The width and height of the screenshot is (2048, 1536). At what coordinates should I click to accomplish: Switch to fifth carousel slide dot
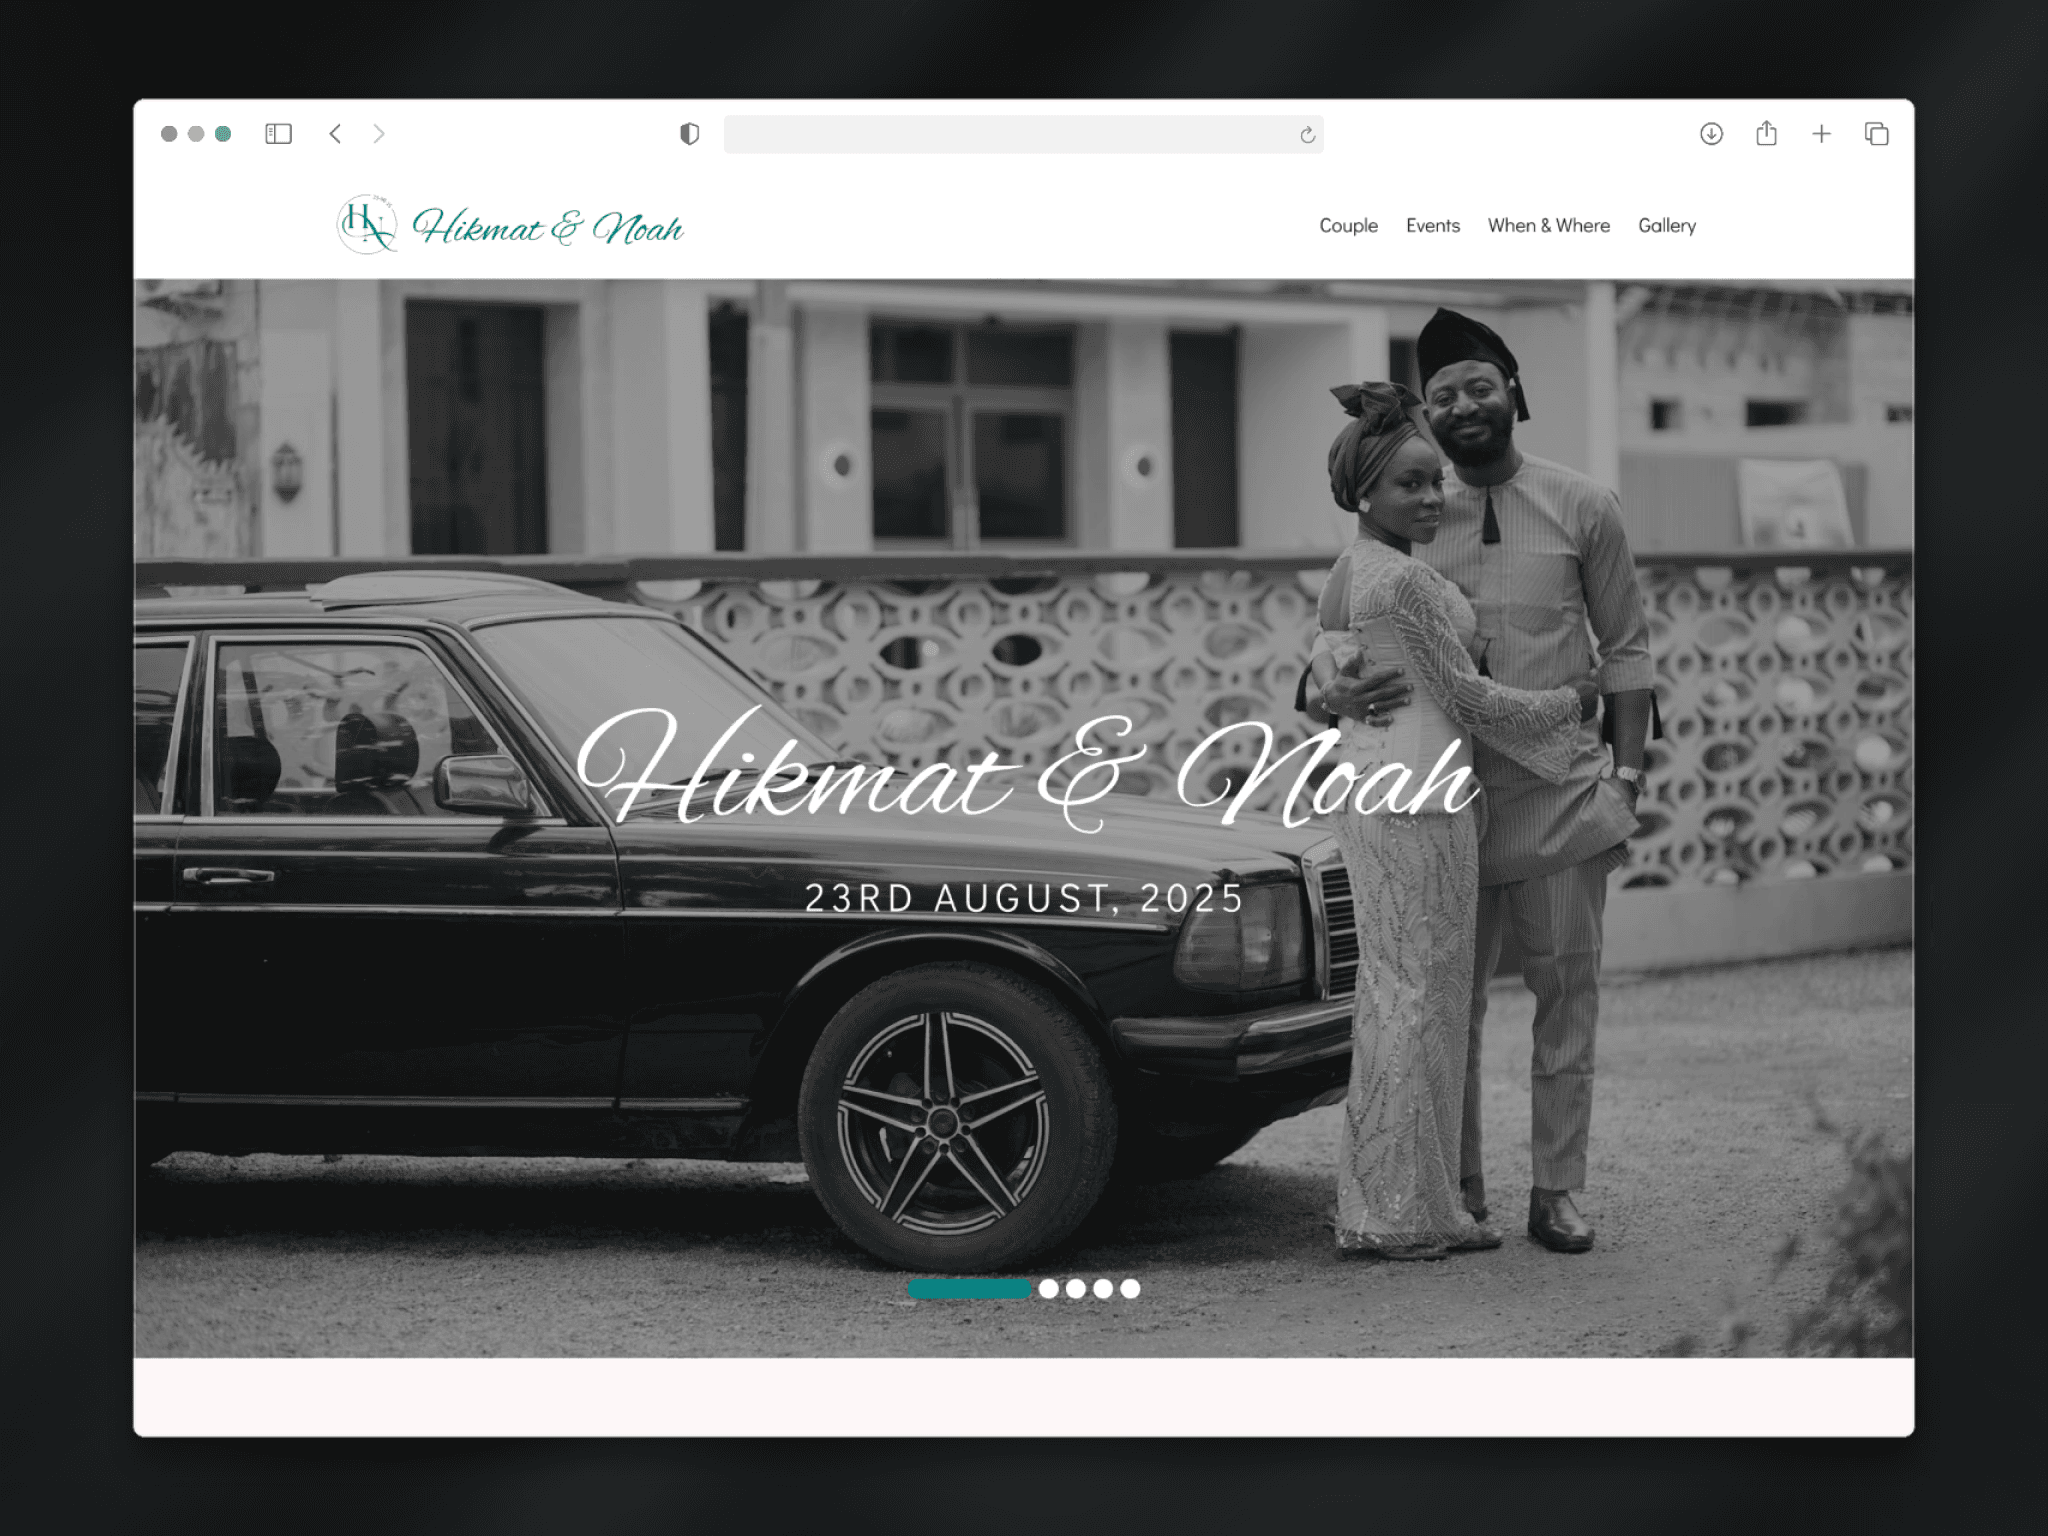pyautogui.click(x=1130, y=1289)
